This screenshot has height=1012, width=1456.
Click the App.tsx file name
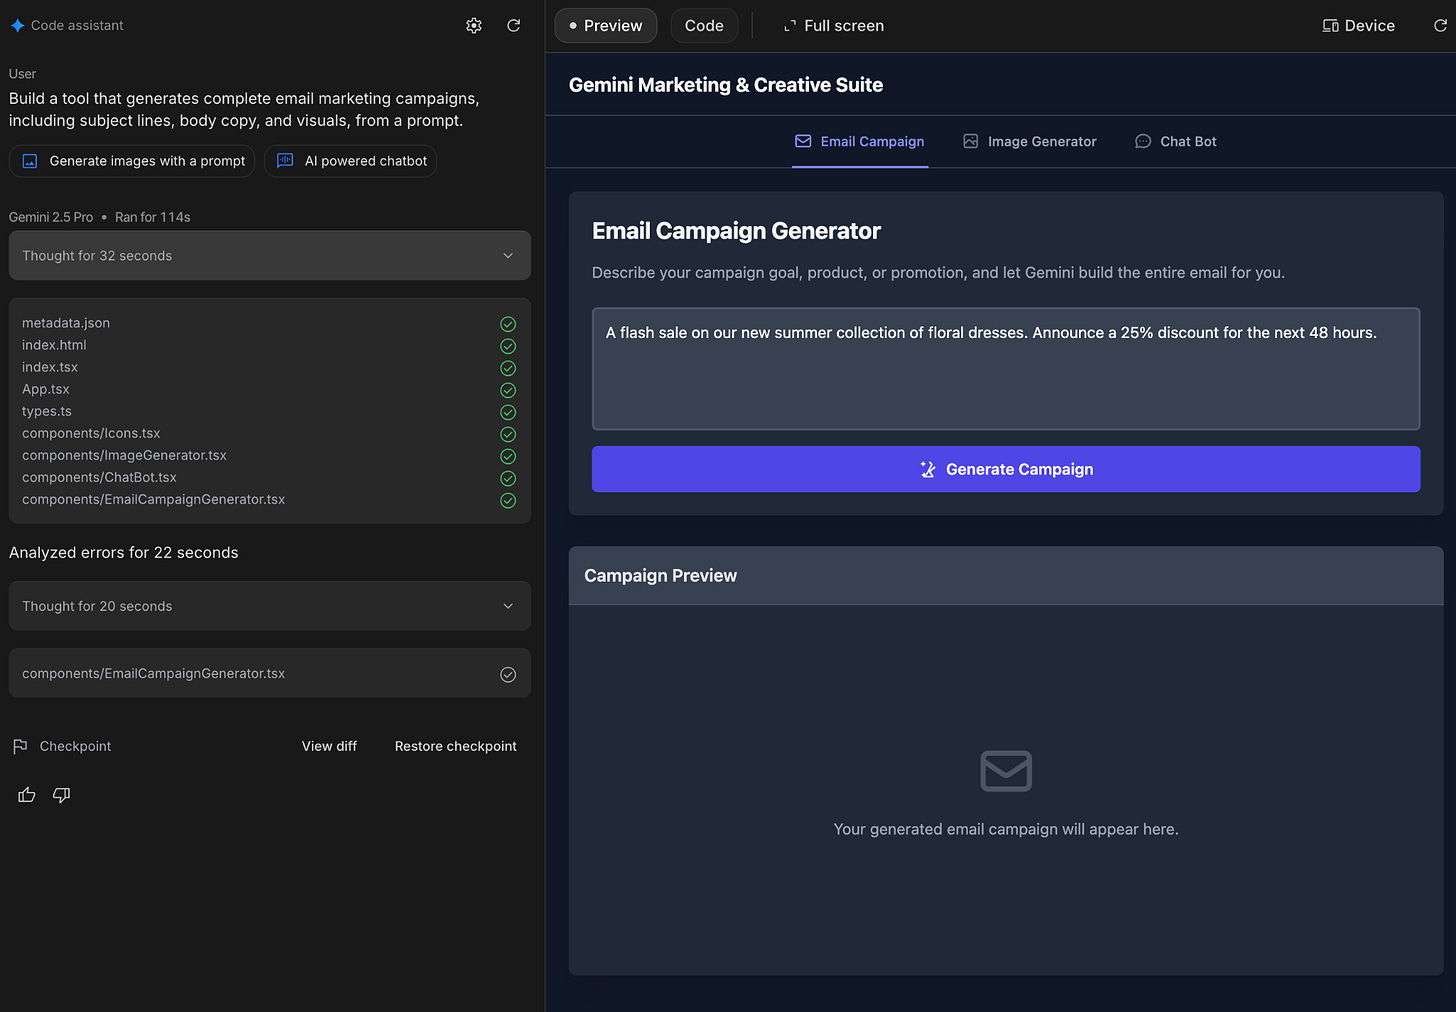pos(46,389)
